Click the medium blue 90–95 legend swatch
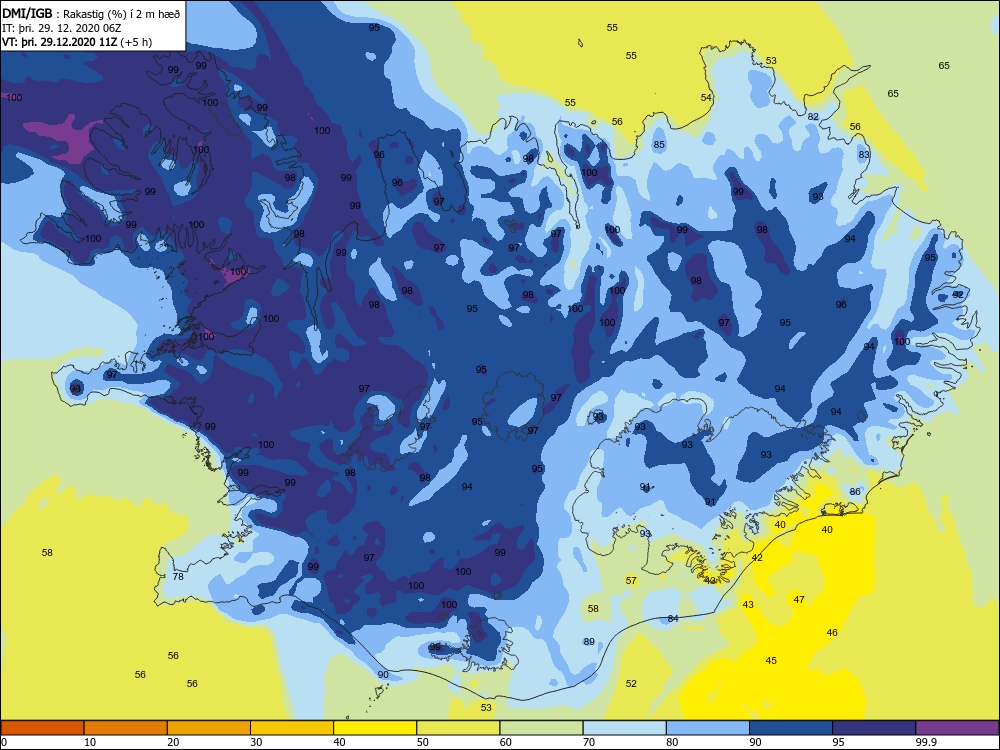1000x750 pixels. click(x=791, y=728)
